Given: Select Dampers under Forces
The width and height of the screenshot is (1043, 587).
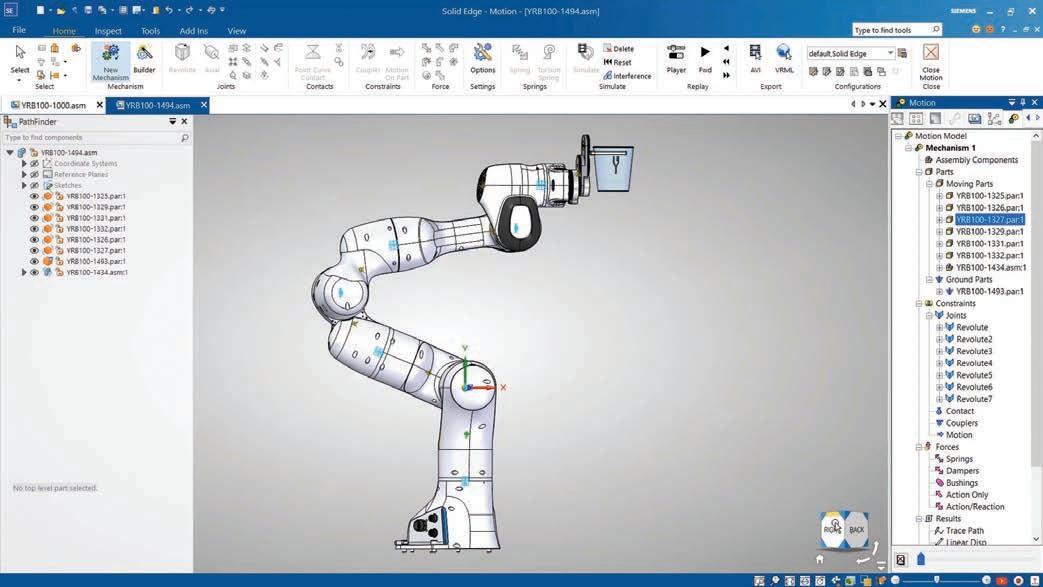Looking at the screenshot, I should point(962,471).
